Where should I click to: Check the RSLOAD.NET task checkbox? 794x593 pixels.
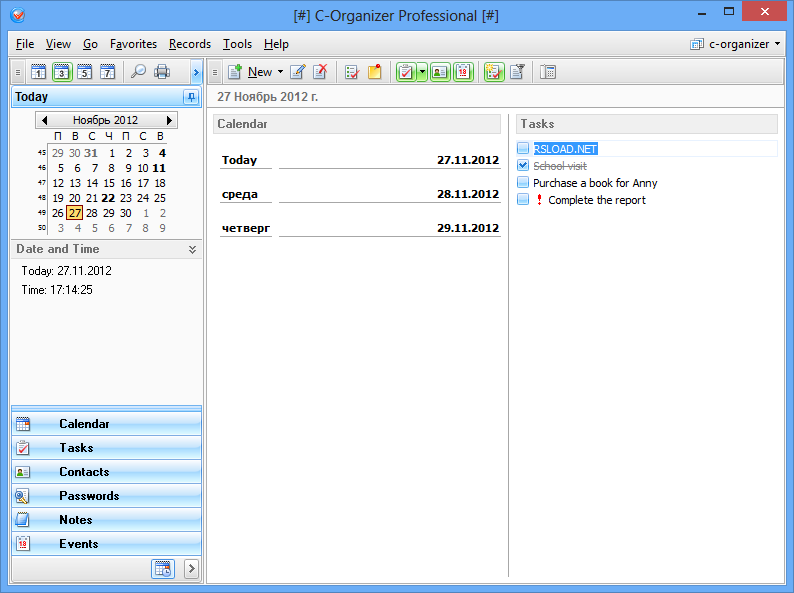(523, 148)
